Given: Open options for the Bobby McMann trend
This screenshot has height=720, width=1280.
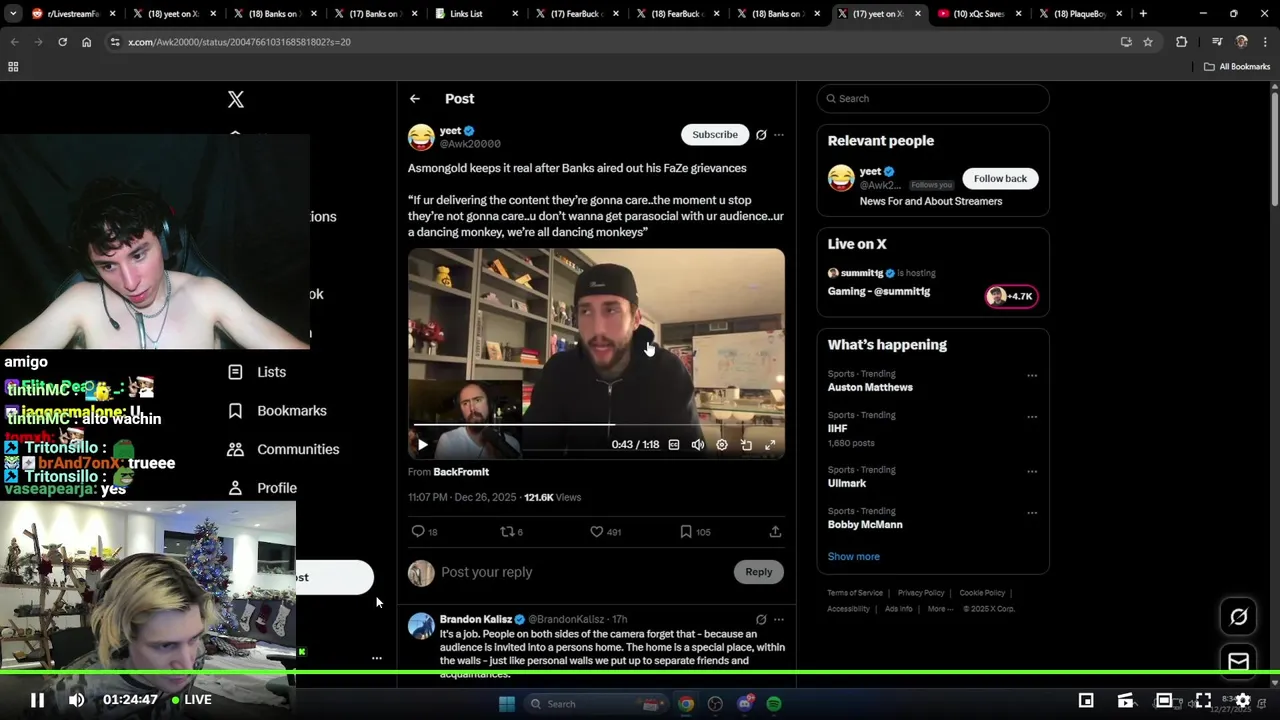Looking at the screenshot, I should click(1032, 513).
